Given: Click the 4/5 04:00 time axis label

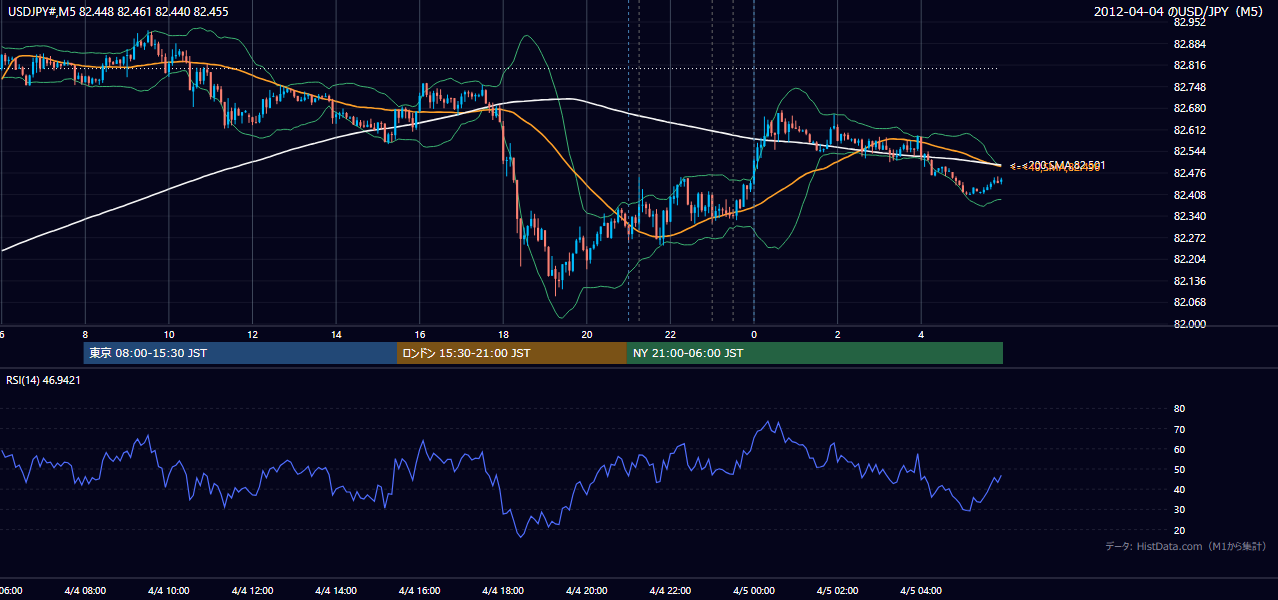Looking at the screenshot, I should tap(922, 590).
